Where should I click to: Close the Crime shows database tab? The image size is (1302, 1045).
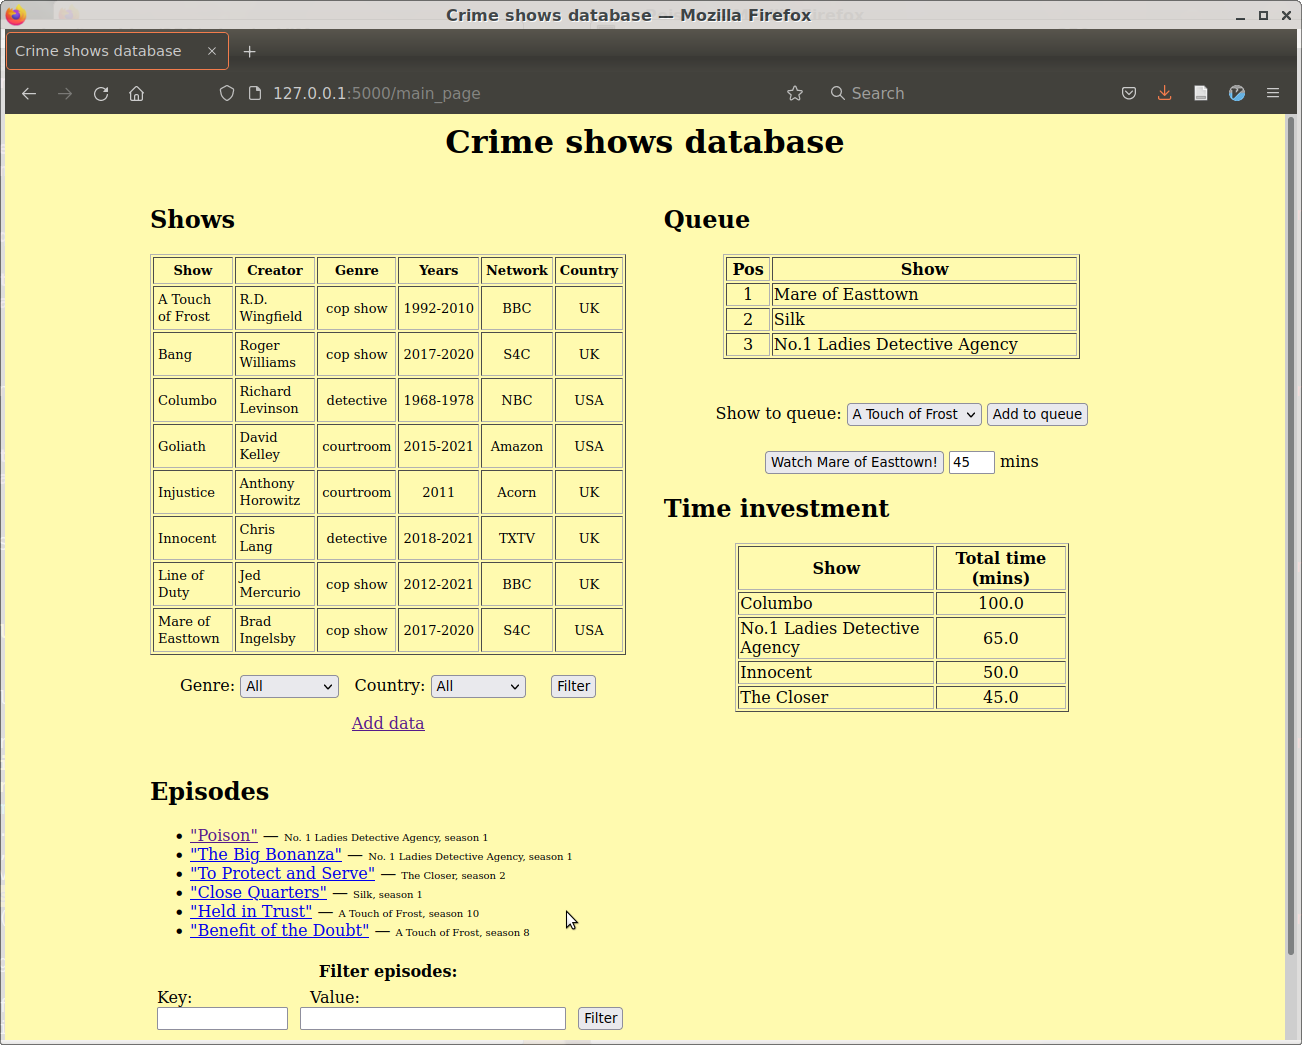click(212, 51)
